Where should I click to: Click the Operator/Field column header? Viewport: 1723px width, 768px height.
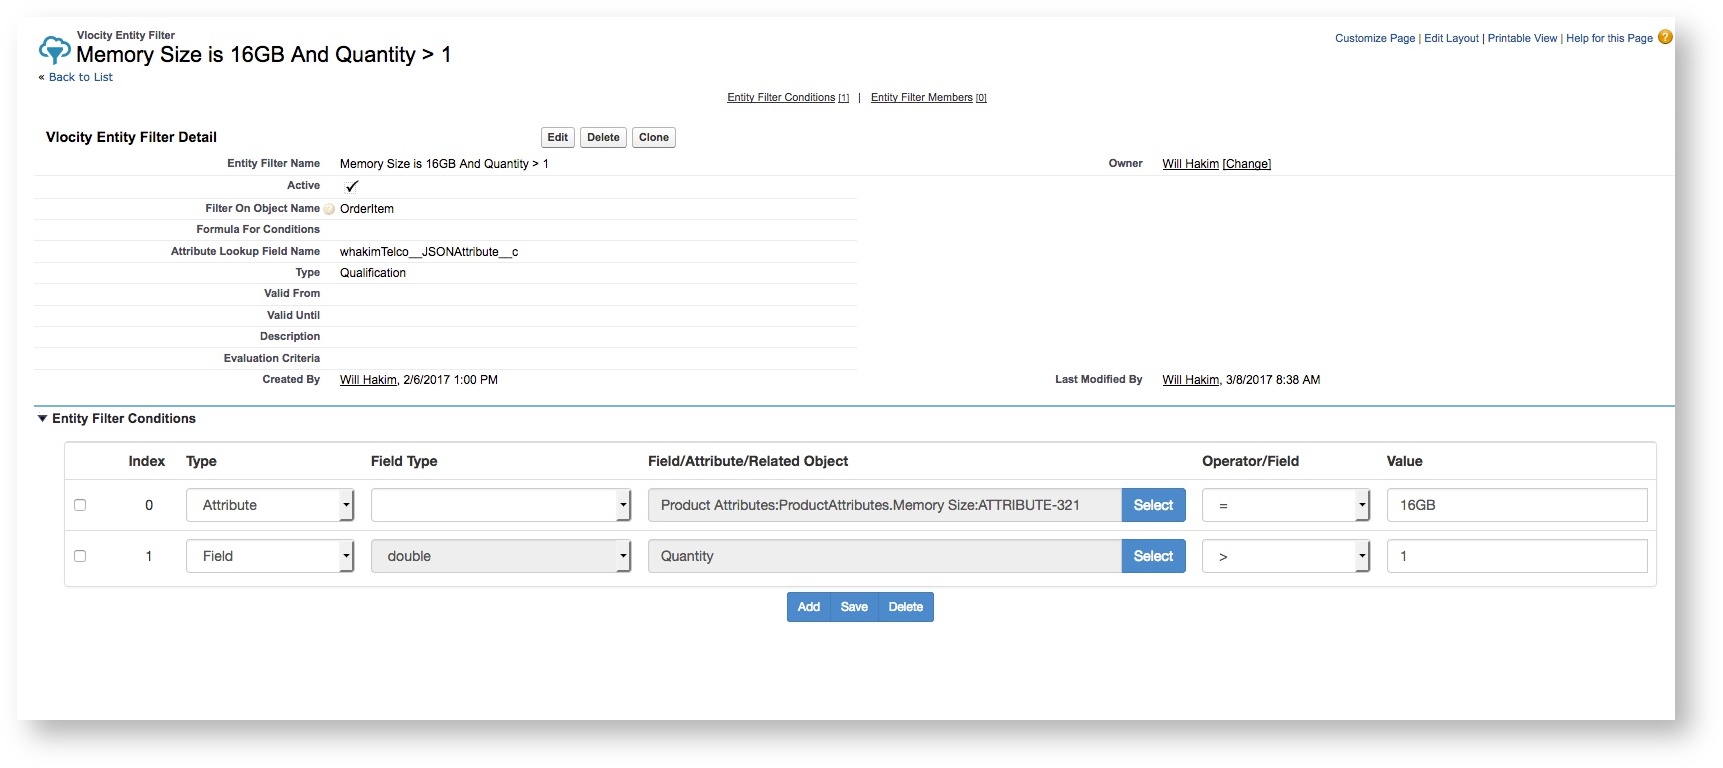coord(1250,461)
